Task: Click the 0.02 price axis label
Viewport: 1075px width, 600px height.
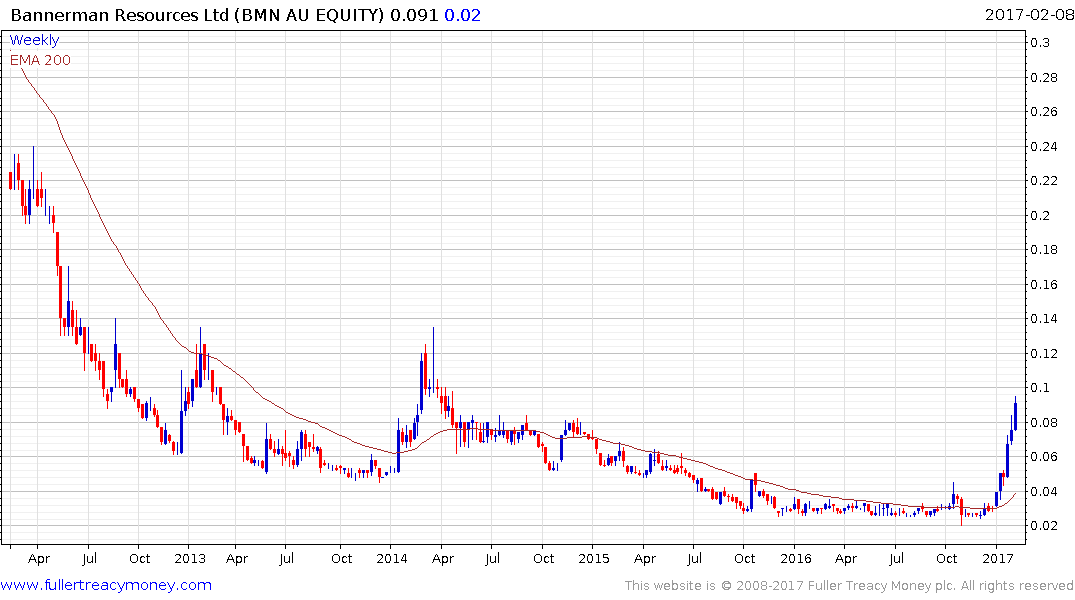Action: [x=1044, y=526]
